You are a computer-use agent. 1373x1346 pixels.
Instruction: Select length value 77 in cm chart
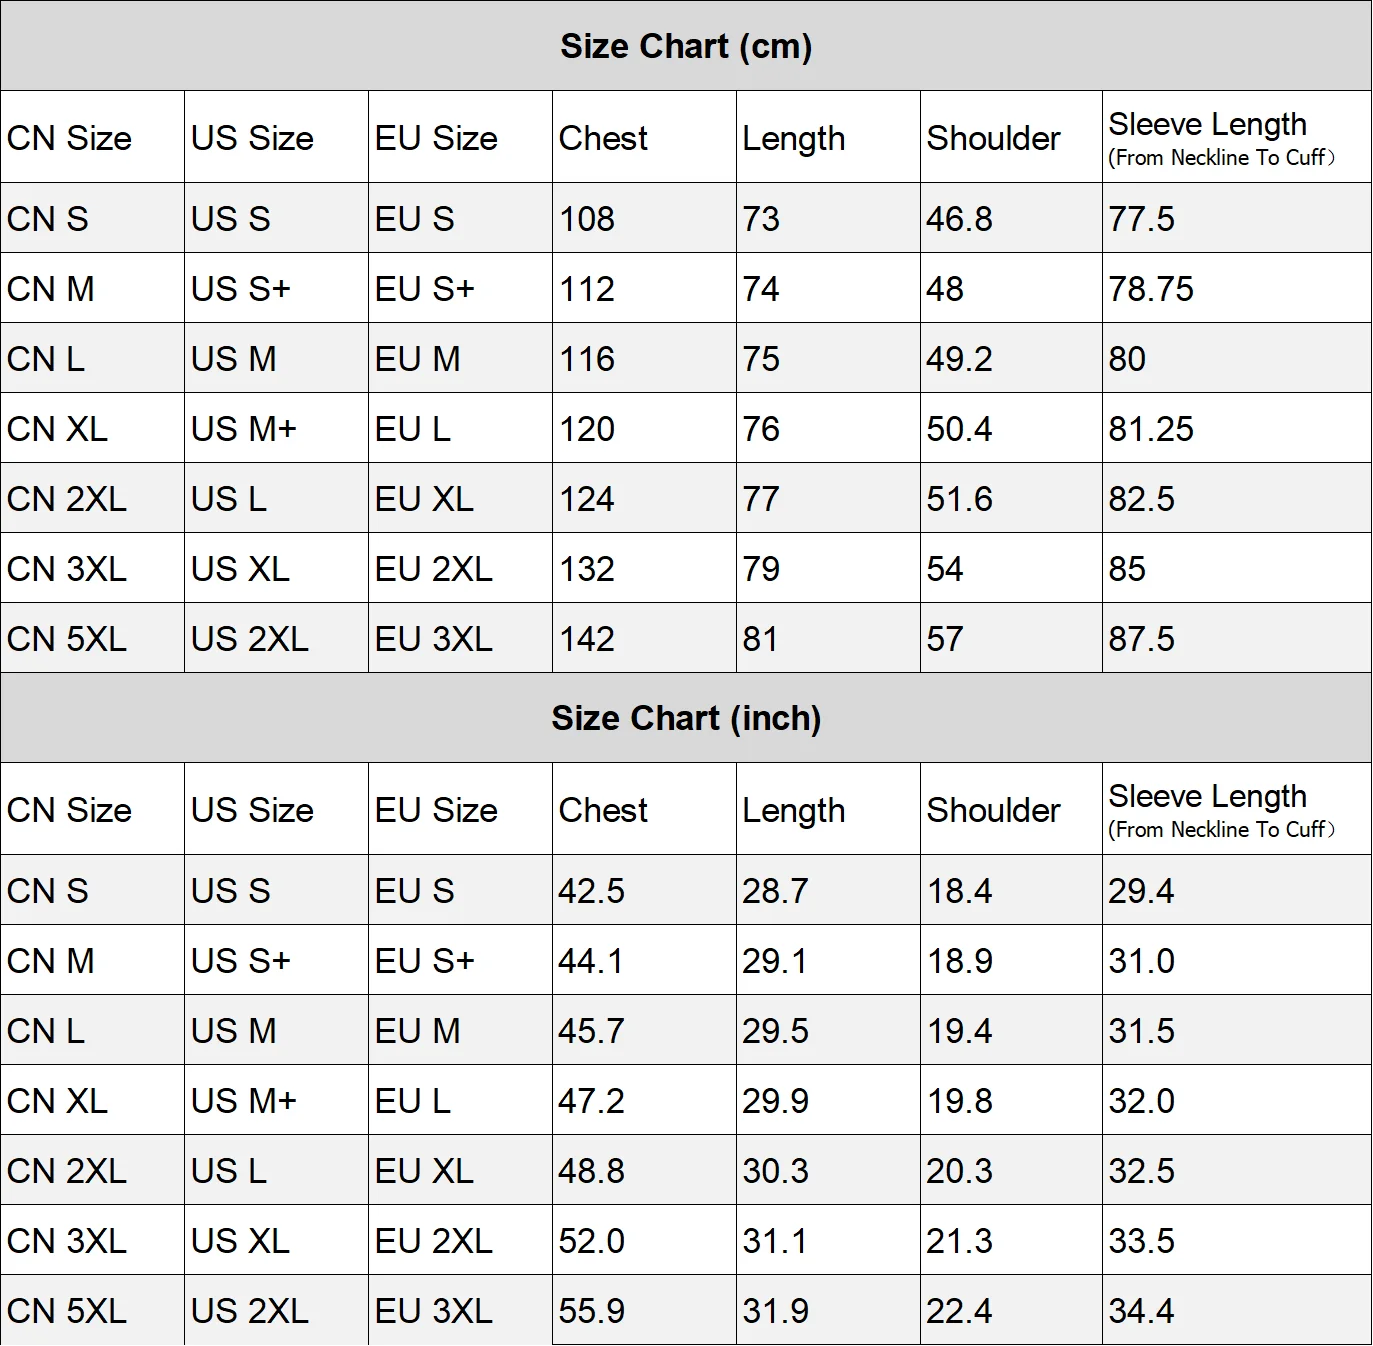point(761,499)
